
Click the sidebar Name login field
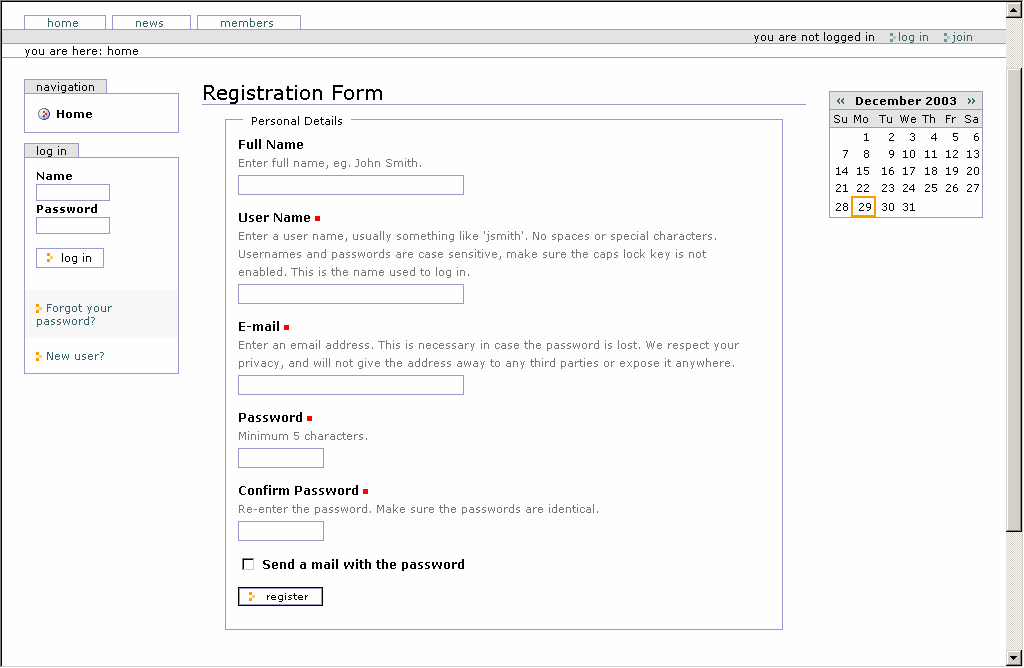(72, 193)
